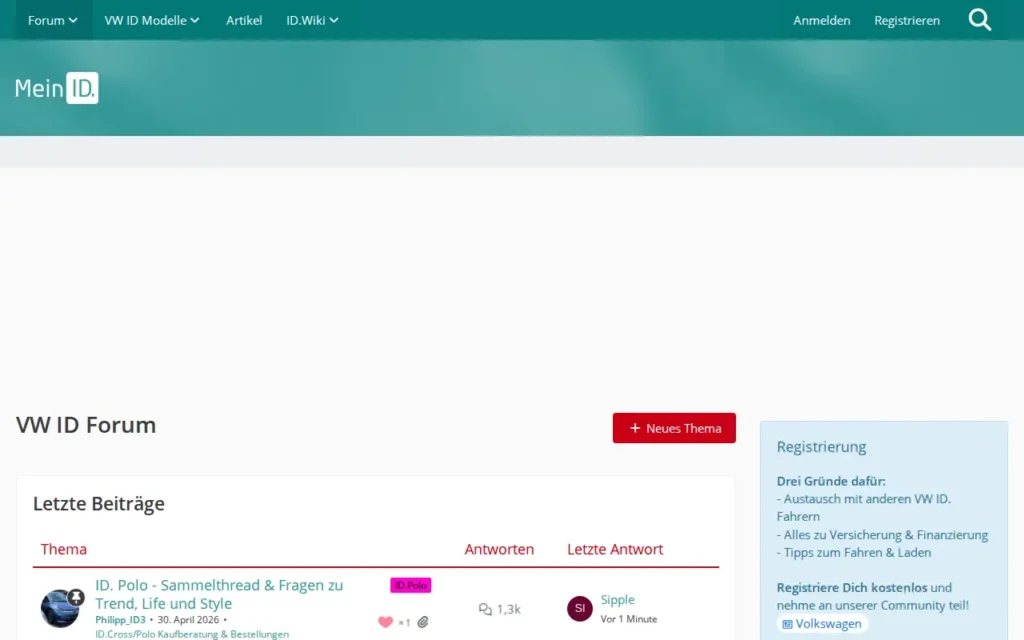Click the Thema column header
Viewport: 1024px width, 640px height.
[63, 549]
